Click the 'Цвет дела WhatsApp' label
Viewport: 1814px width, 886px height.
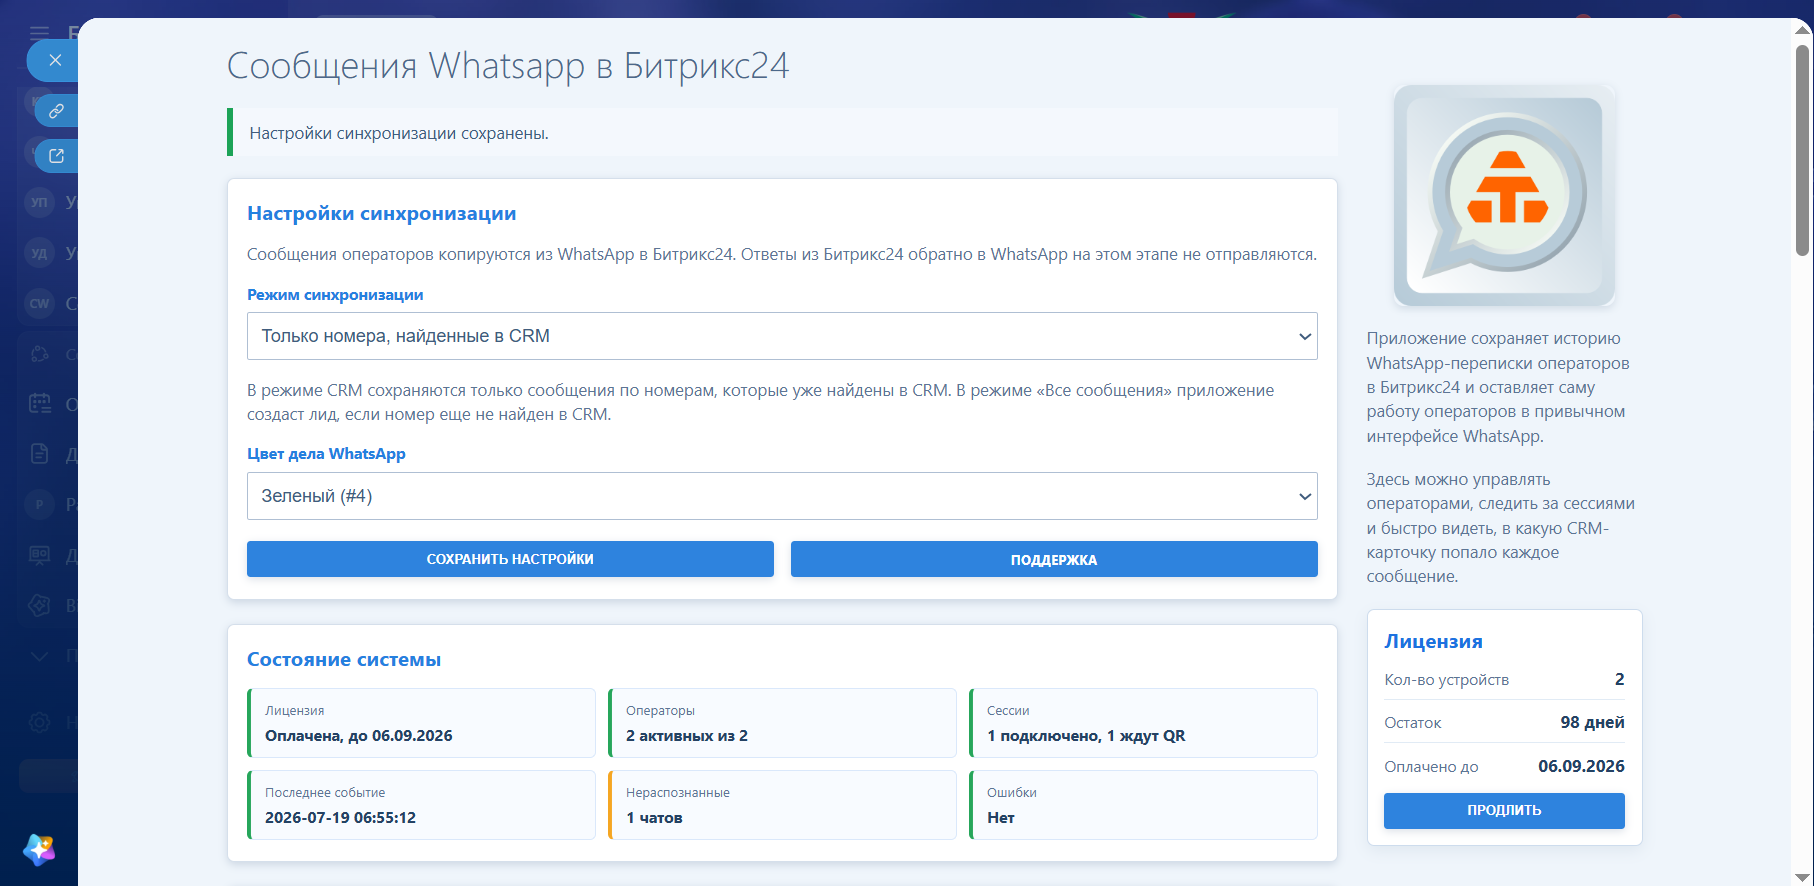(326, 454)
